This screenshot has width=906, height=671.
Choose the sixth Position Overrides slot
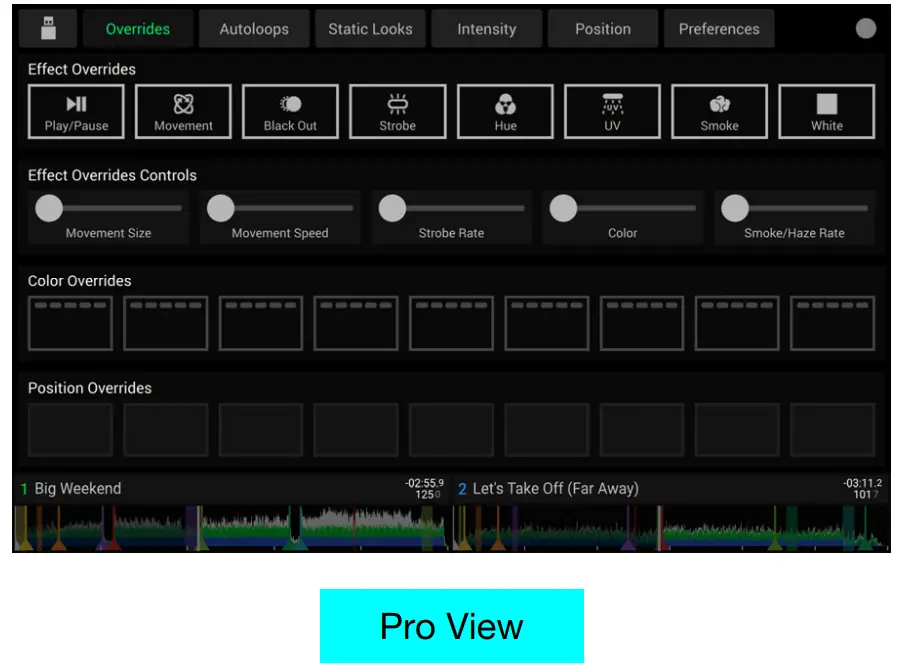[x=547, y=430]
